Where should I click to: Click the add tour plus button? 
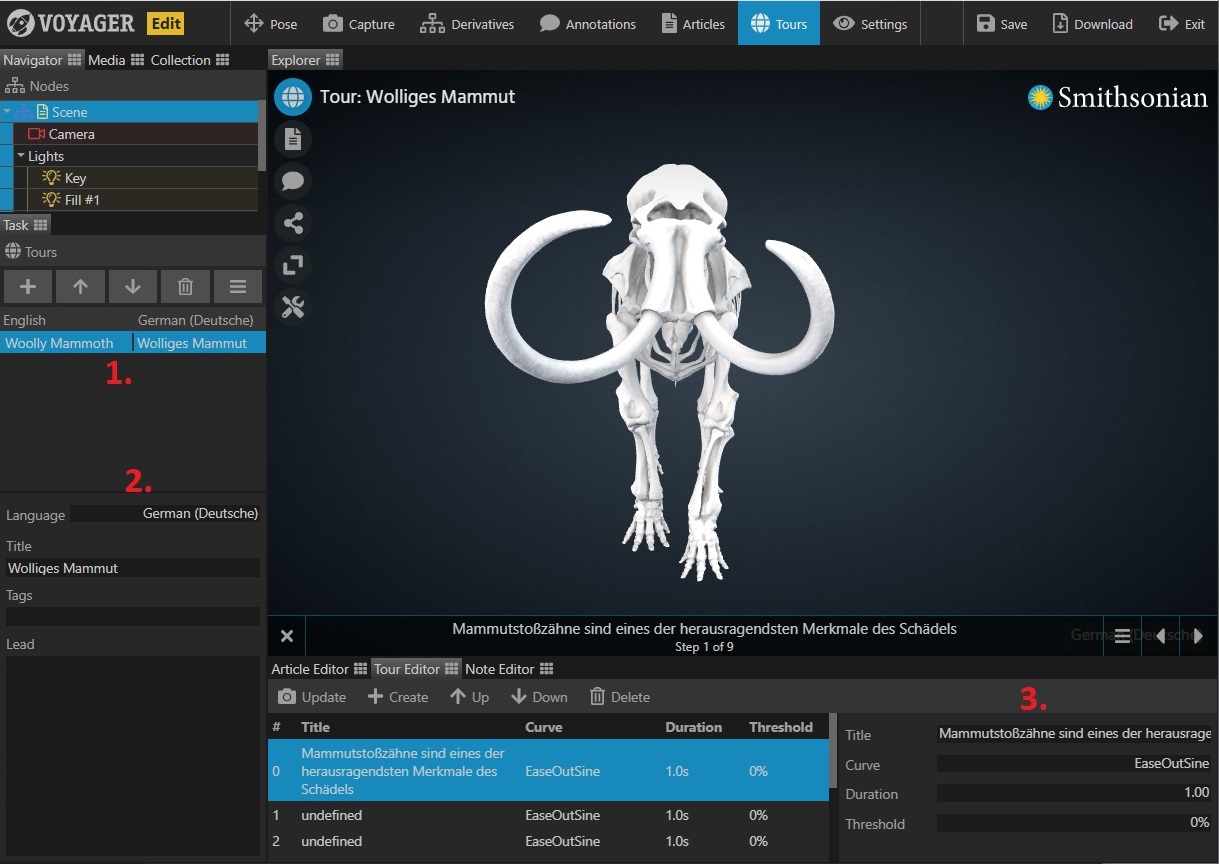pos(28,287)
